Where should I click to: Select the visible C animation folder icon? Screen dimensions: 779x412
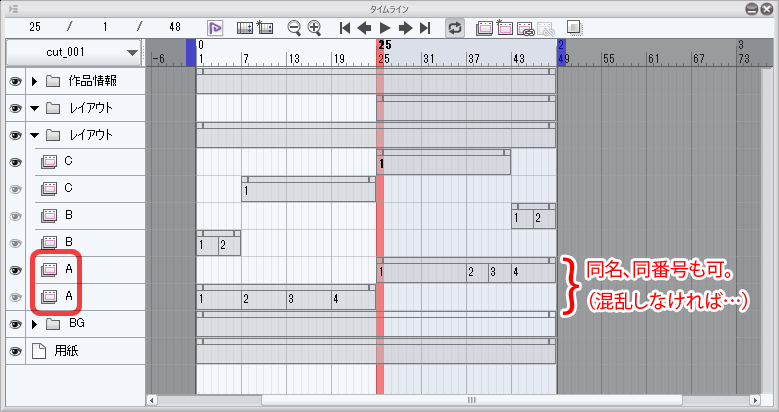pos(49,162)
